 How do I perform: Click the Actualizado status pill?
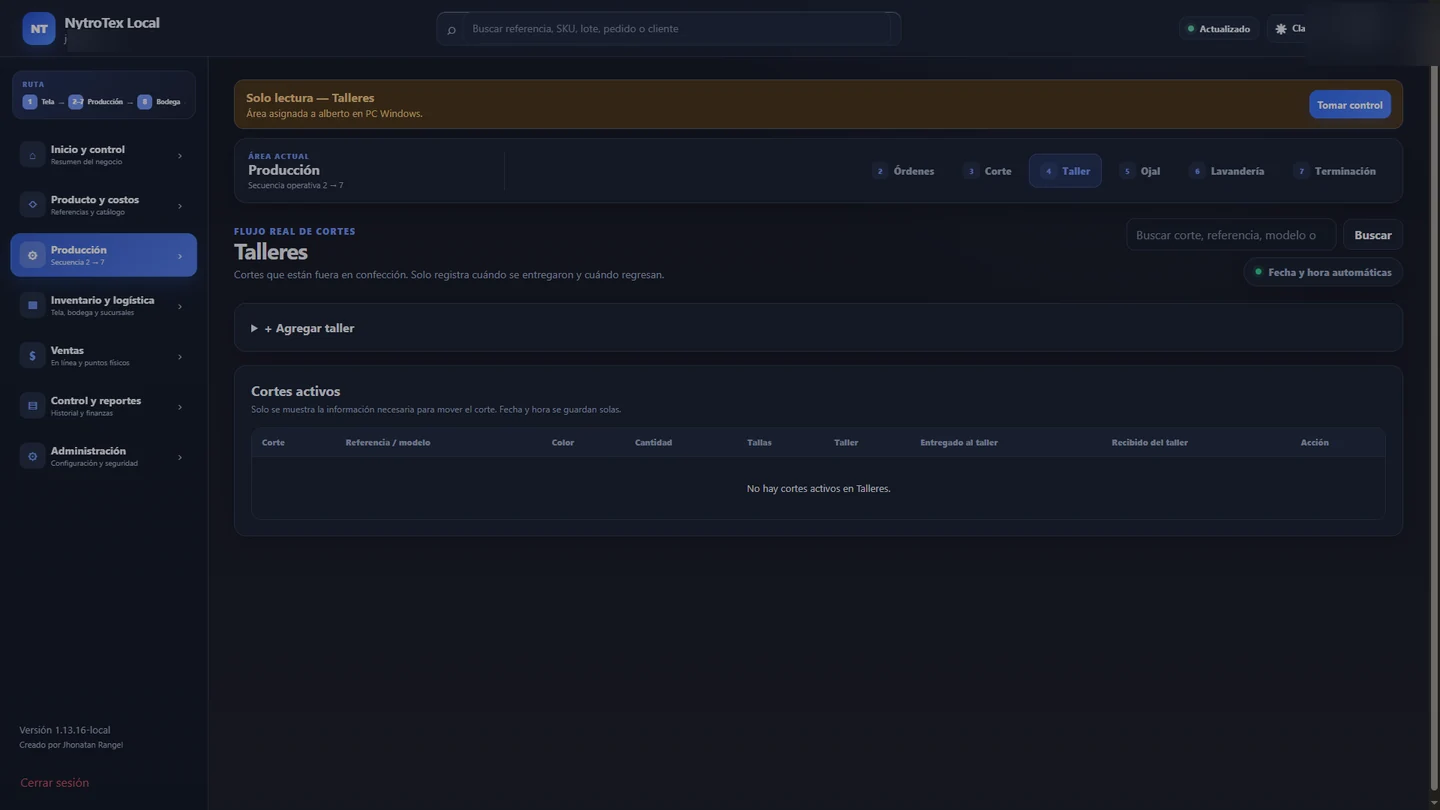point(1218,29)
